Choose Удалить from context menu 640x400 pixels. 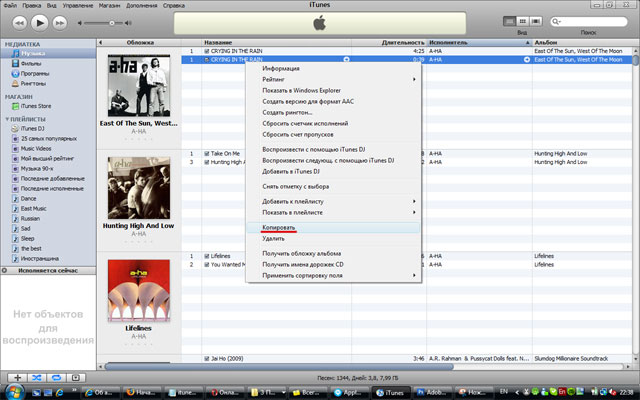point(333,238)
